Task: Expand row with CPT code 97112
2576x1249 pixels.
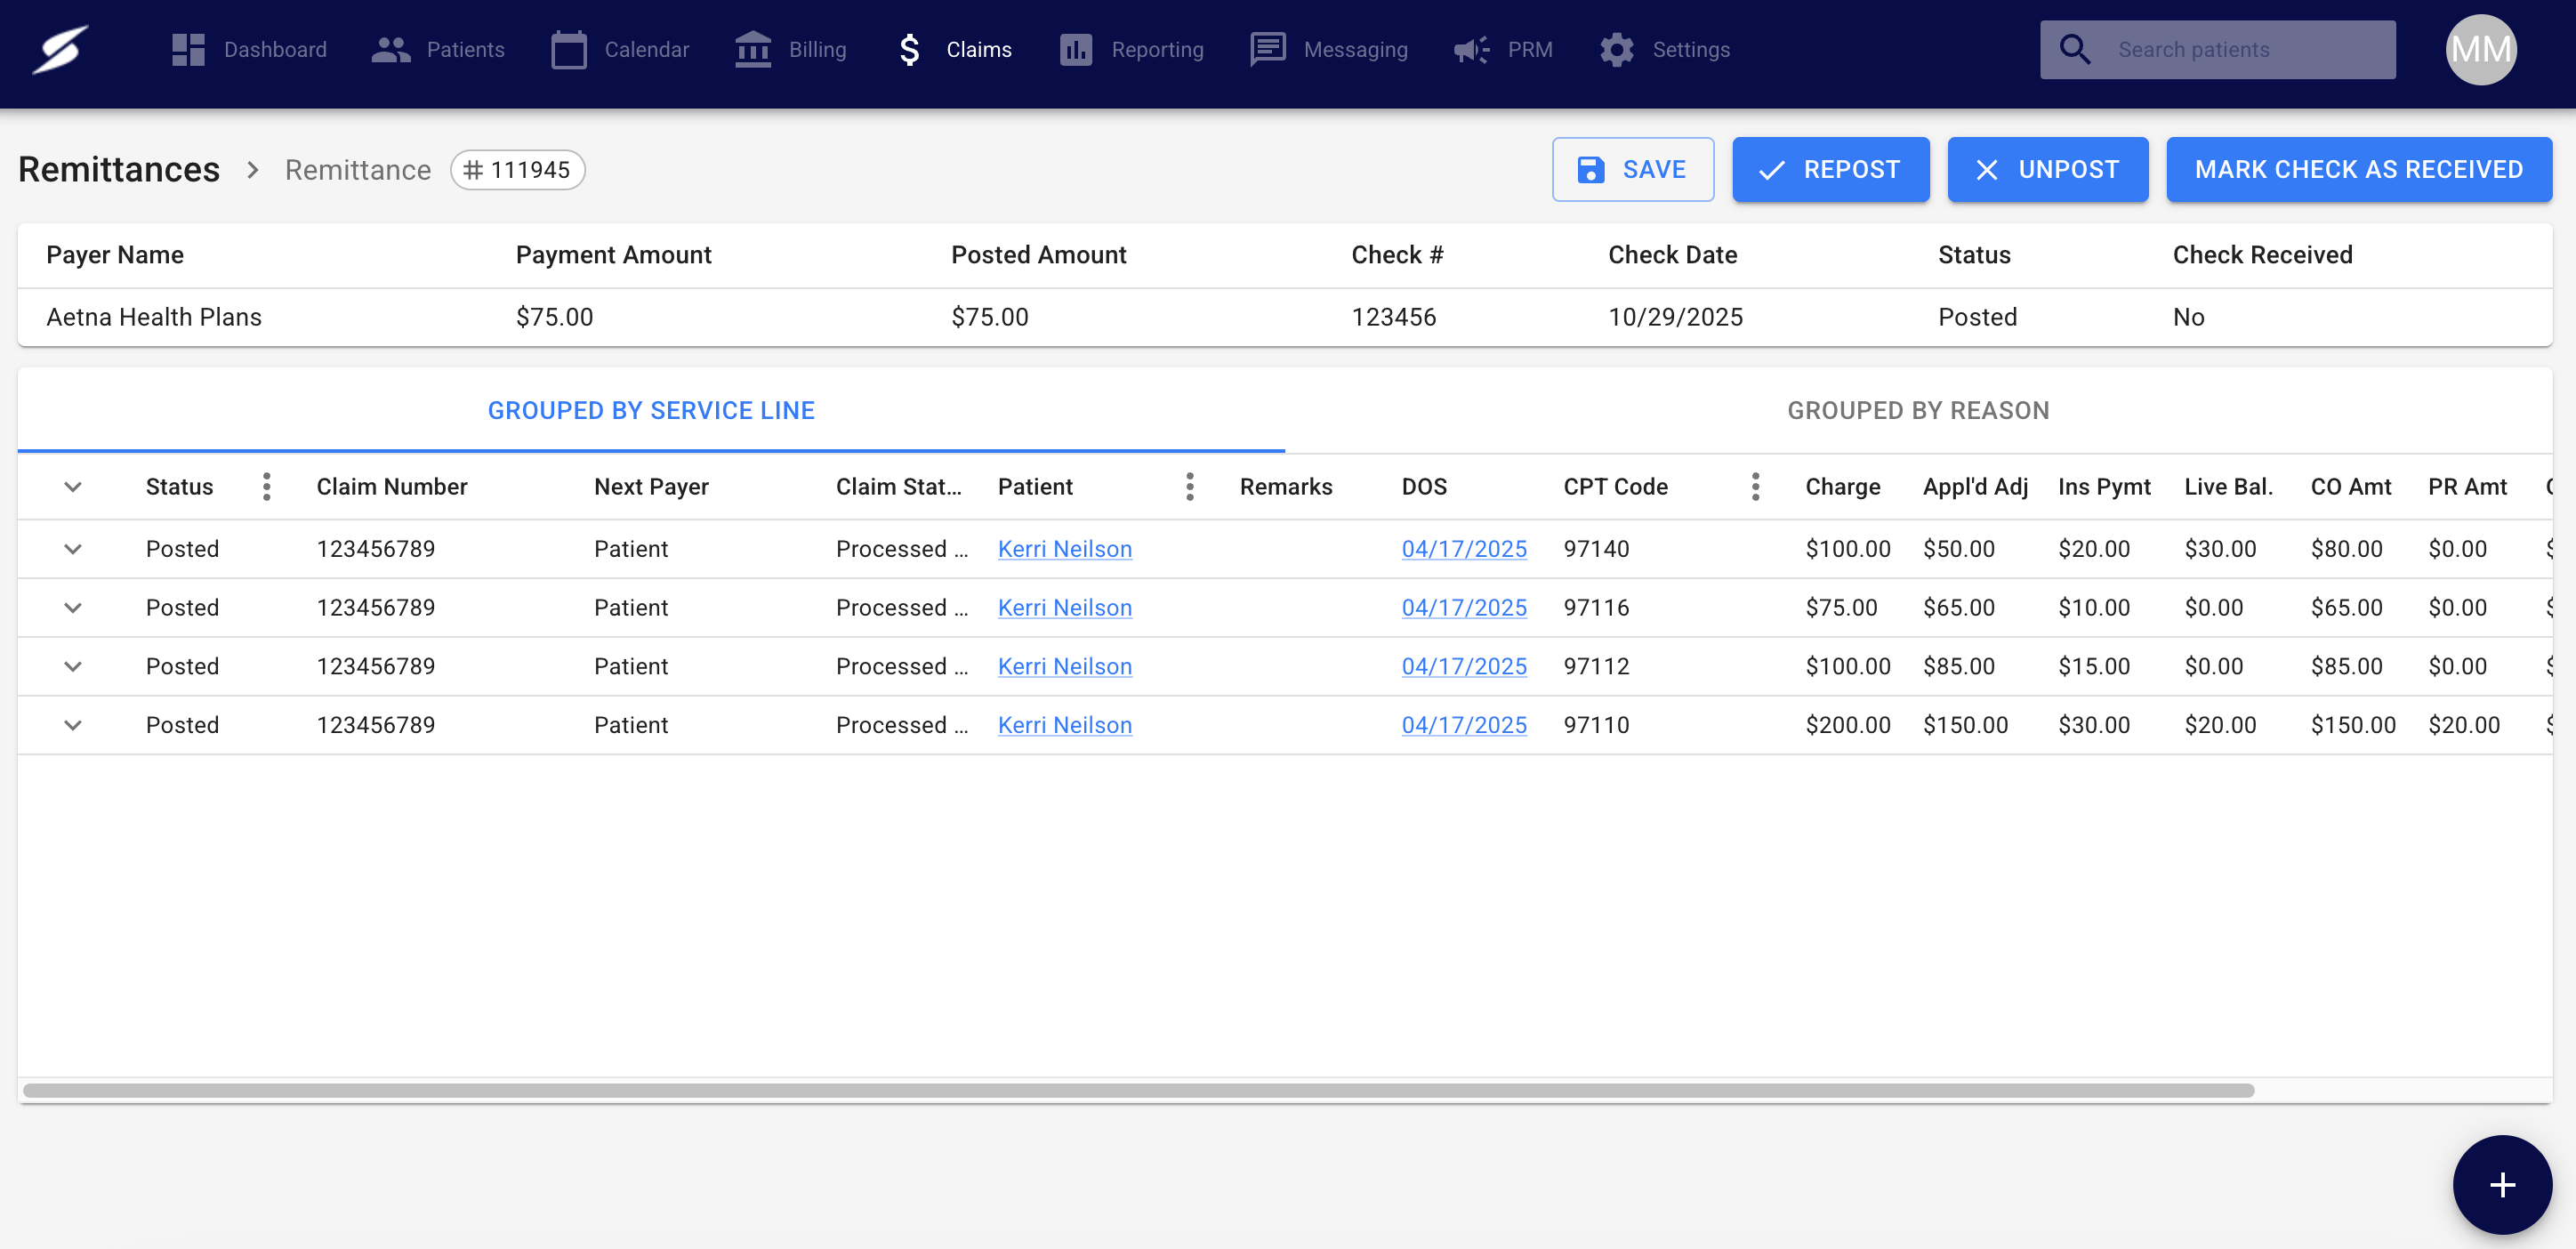Action: tap(73, 666)
